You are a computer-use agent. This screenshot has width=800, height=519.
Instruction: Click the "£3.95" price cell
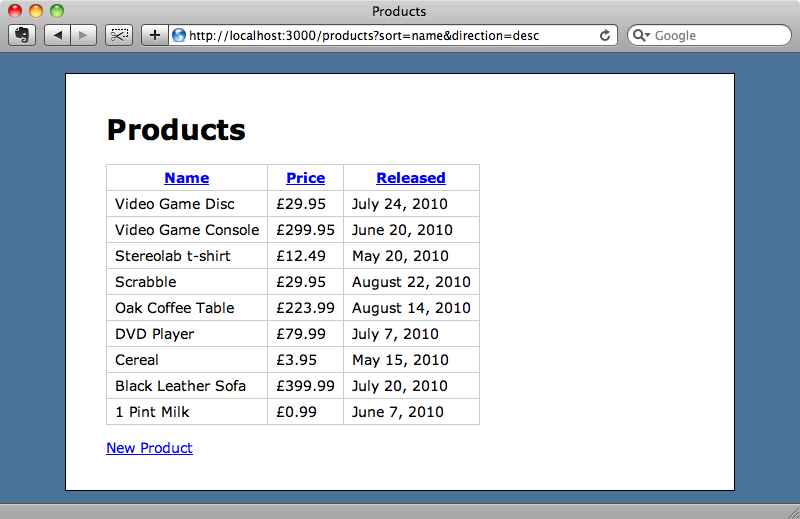click(x=306, y=360)
